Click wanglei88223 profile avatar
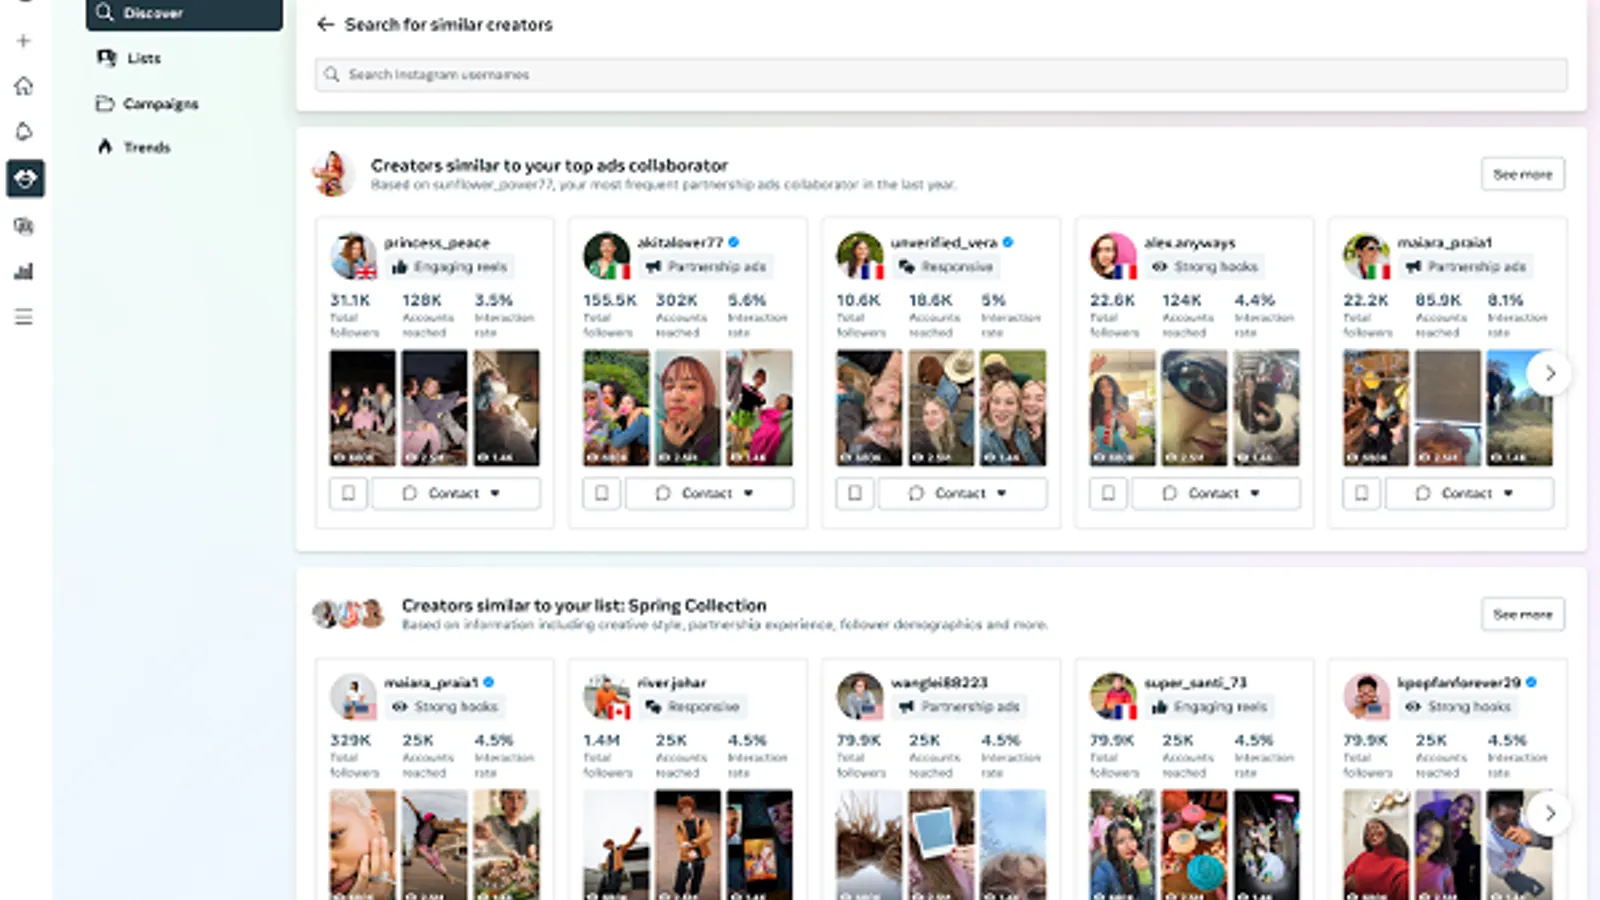 859,696
